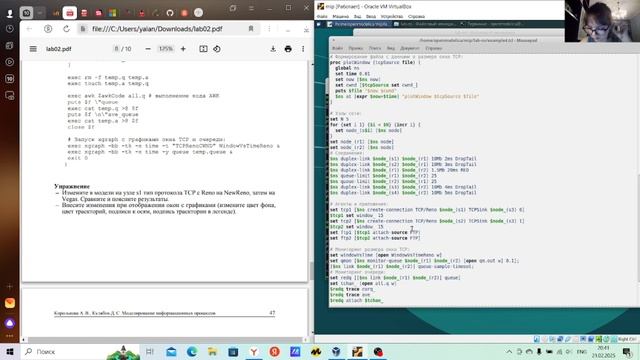Go back in the browser
Image resolution: width=640 pixels, height=360 pixels.
point(29,29)
